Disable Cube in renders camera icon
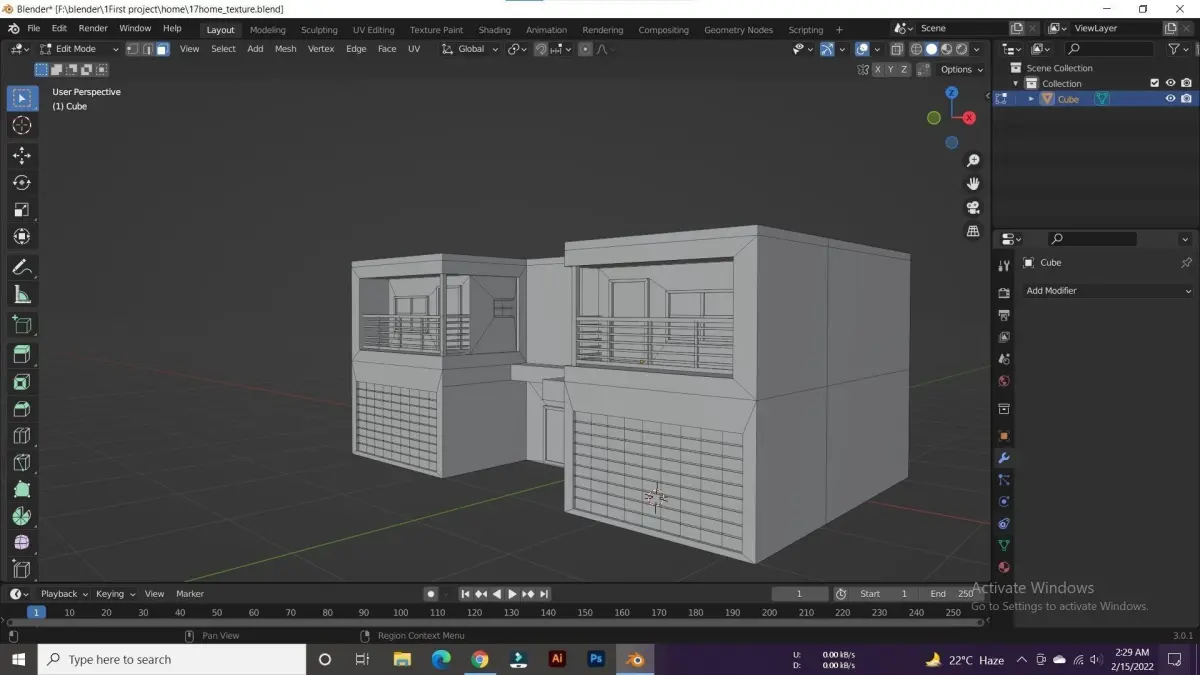 click(1186, 99)
